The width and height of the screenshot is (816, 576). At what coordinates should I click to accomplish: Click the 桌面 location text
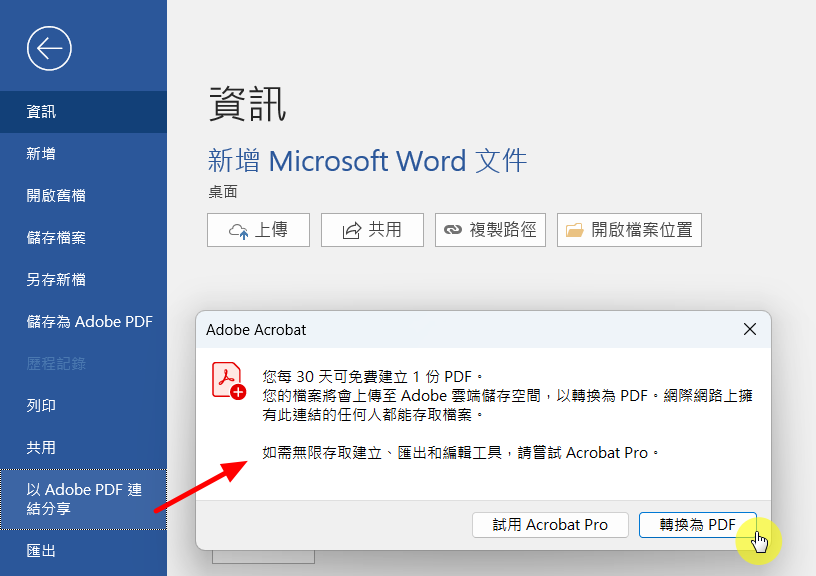[x=223, y=192]
